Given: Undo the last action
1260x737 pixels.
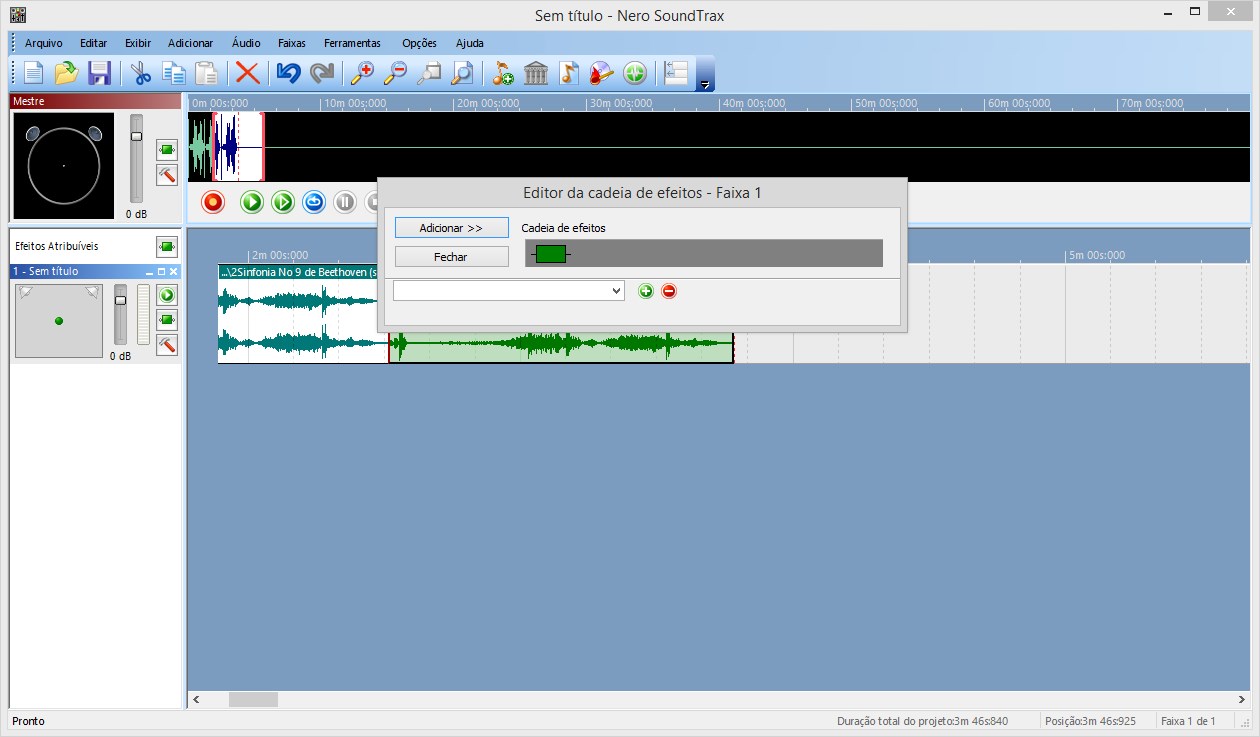Looking at the screenshot, I should click(x=289, y=73).
